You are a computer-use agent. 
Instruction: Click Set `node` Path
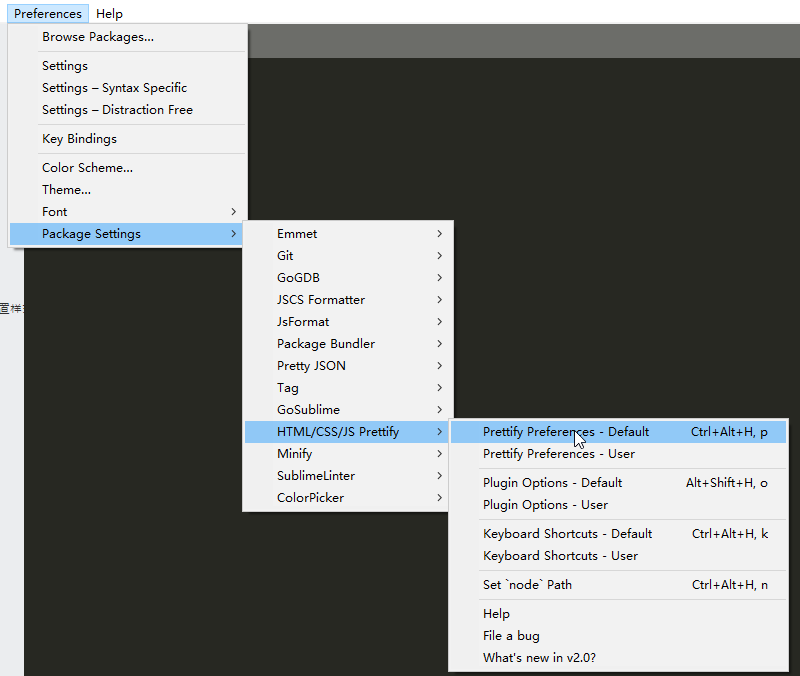527,585
